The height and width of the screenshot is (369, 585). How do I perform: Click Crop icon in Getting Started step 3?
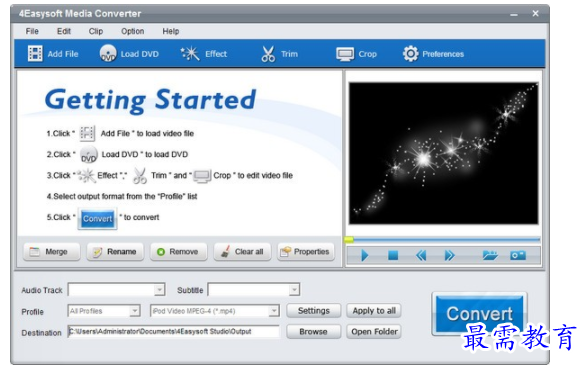pyautogui.click(x=202, y=176)
